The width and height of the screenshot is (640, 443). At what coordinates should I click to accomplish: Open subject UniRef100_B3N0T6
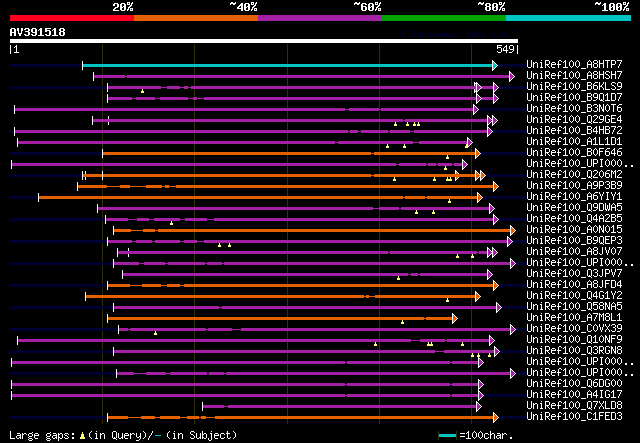[574, 109]
